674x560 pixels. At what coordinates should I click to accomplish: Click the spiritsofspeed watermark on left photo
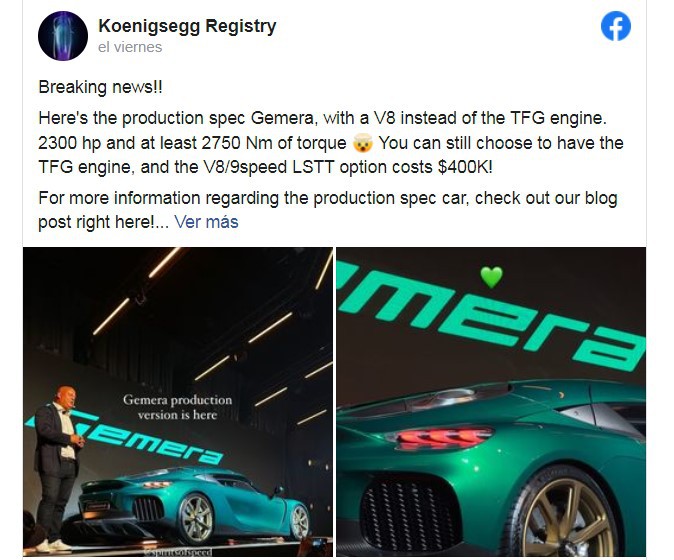(178, 552)
